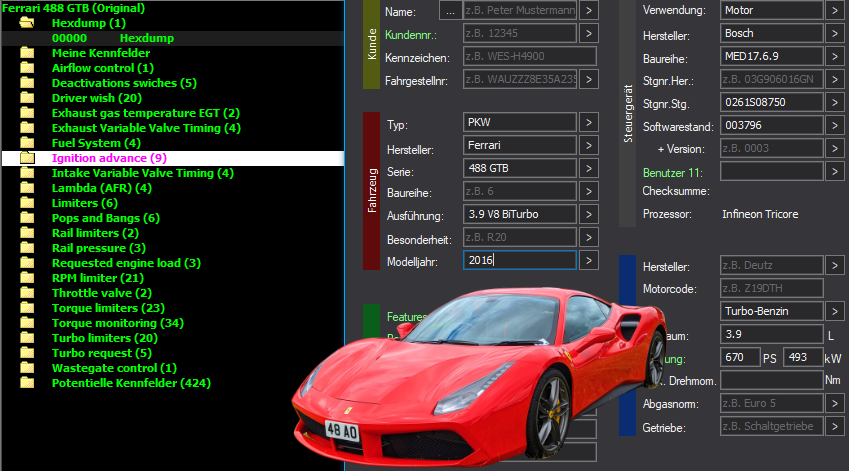
Task: Click the Torque monitoring folder icon
Action: click(x=27, y=323)
